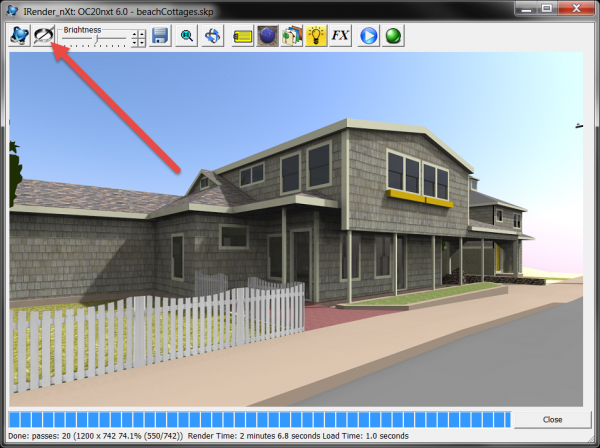Screen dimensions: 600x448
Task: Click the refresh view icon under arrow
Action: [44, 37]
